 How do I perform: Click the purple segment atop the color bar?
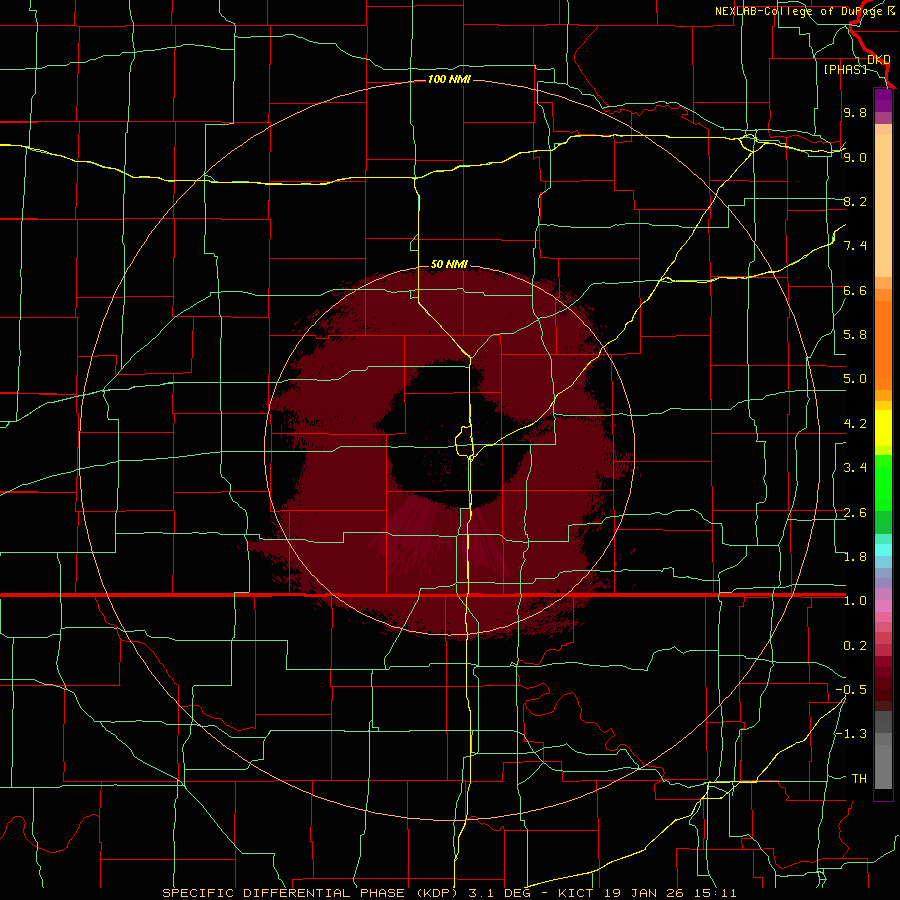tap(883, 100)
